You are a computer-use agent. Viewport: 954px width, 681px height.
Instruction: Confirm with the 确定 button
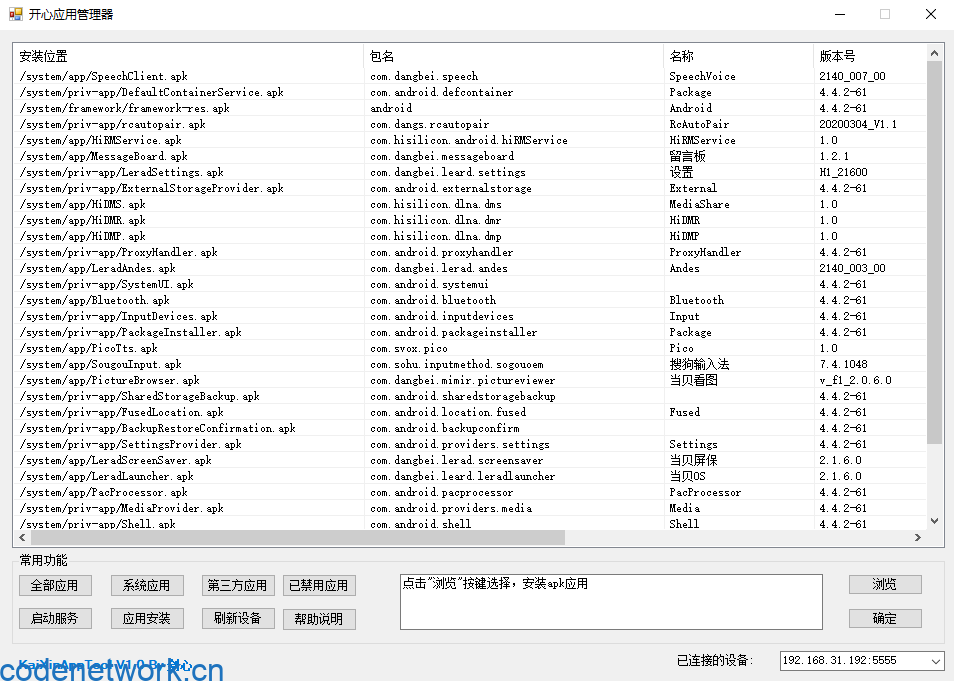(885, 618)
